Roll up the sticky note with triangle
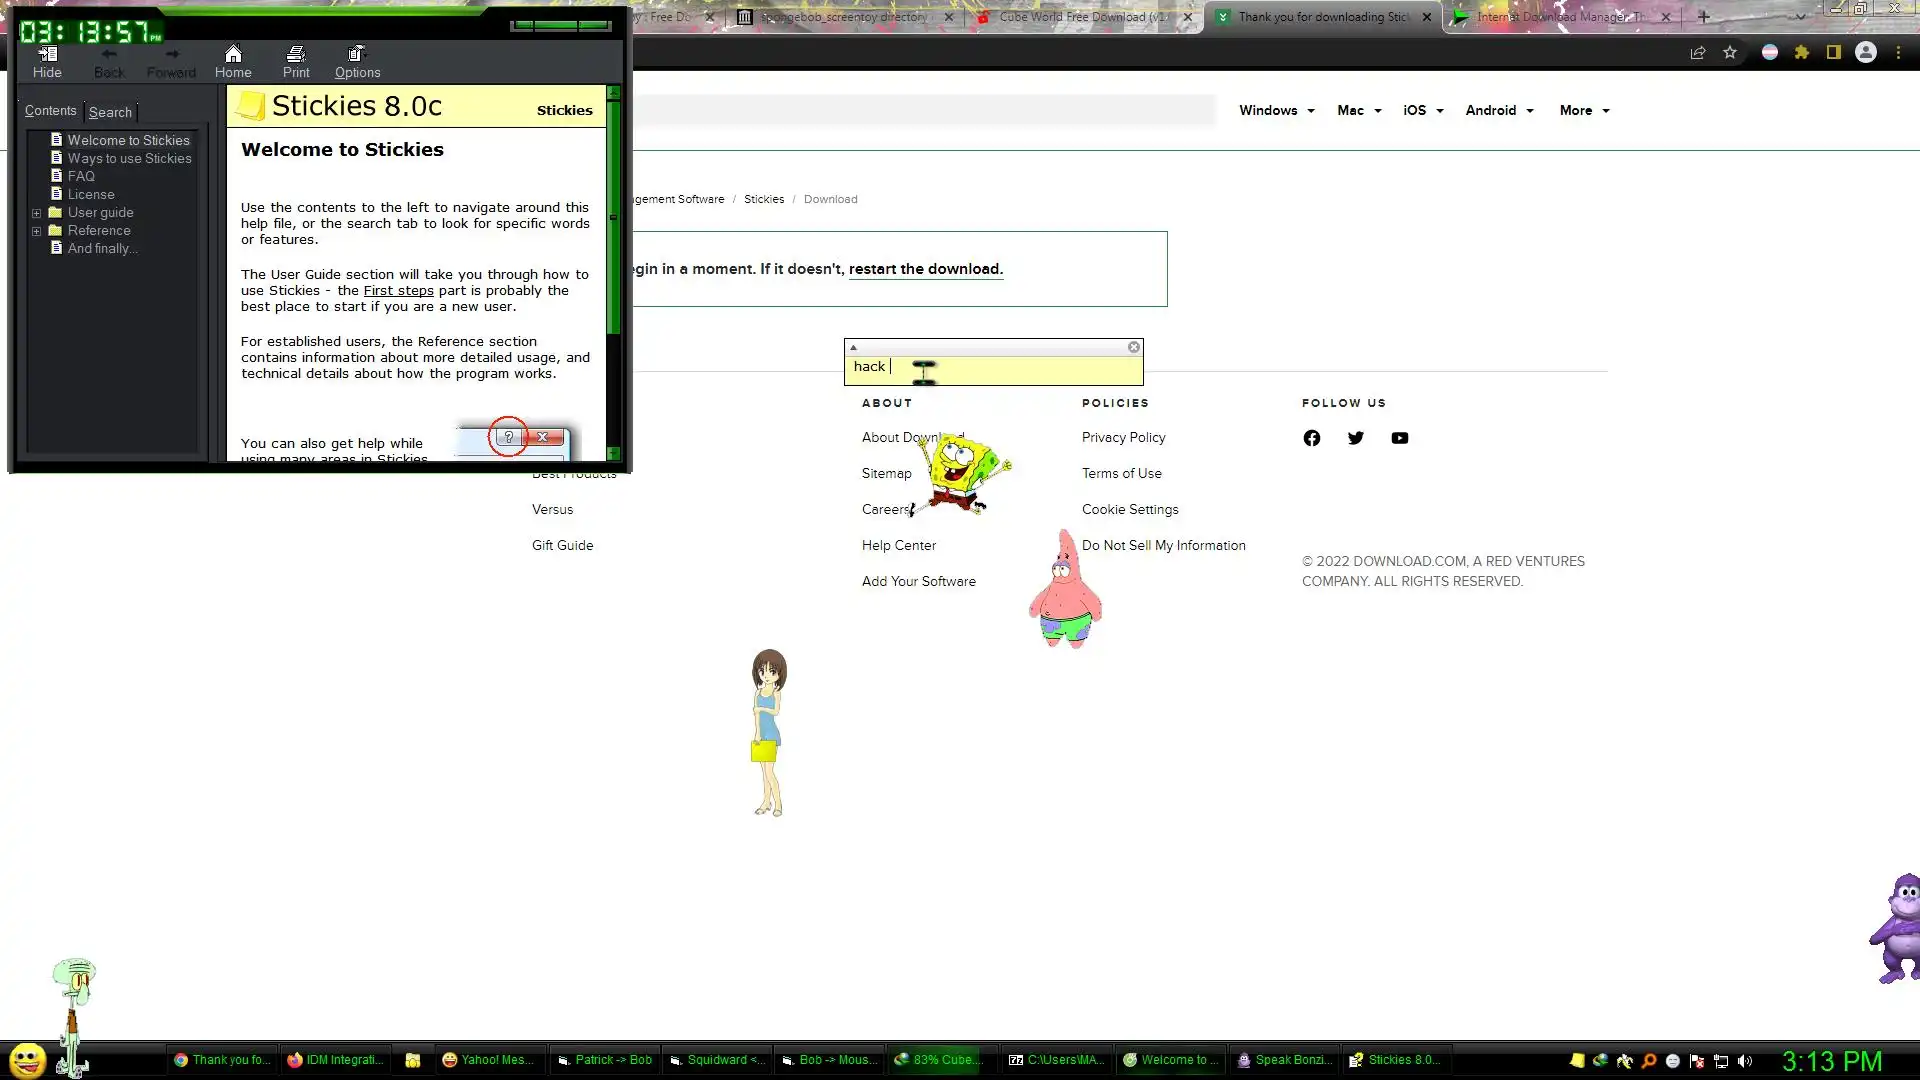 click(x=853, y=347)
